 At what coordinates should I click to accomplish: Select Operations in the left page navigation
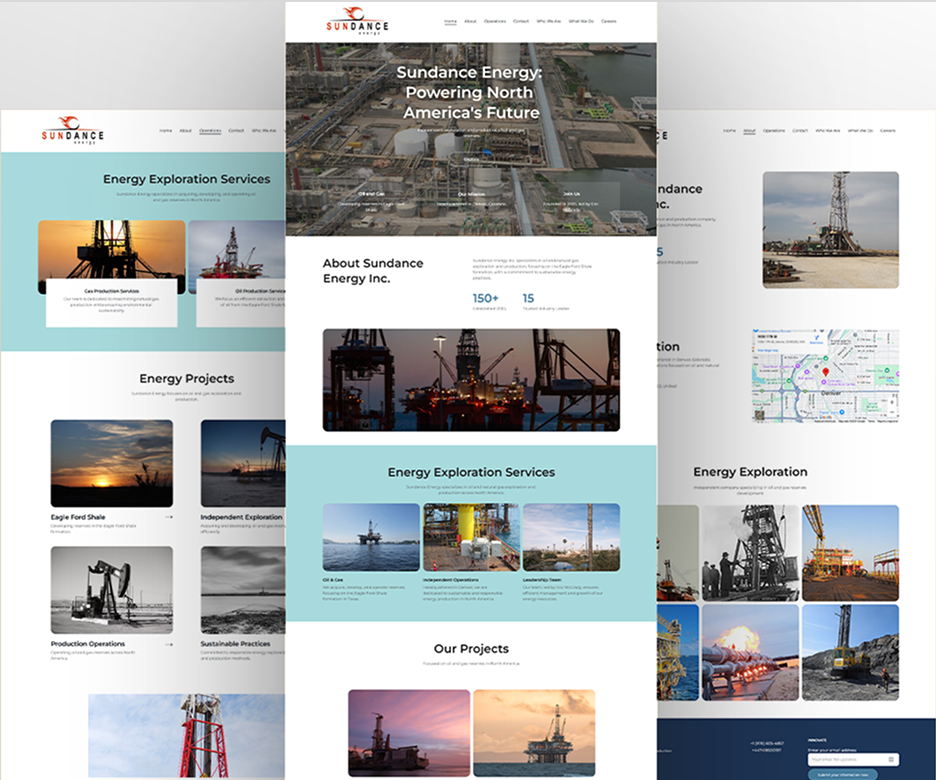pyautogui.click(x=210, y=130)
